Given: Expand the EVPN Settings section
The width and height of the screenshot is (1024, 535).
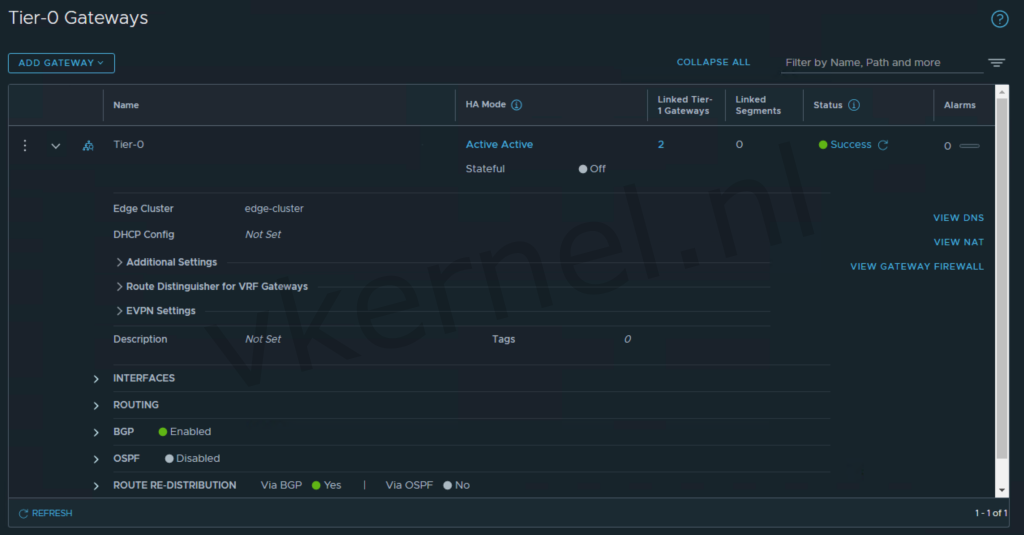Looking at the screenshot, I should point(120,311).
